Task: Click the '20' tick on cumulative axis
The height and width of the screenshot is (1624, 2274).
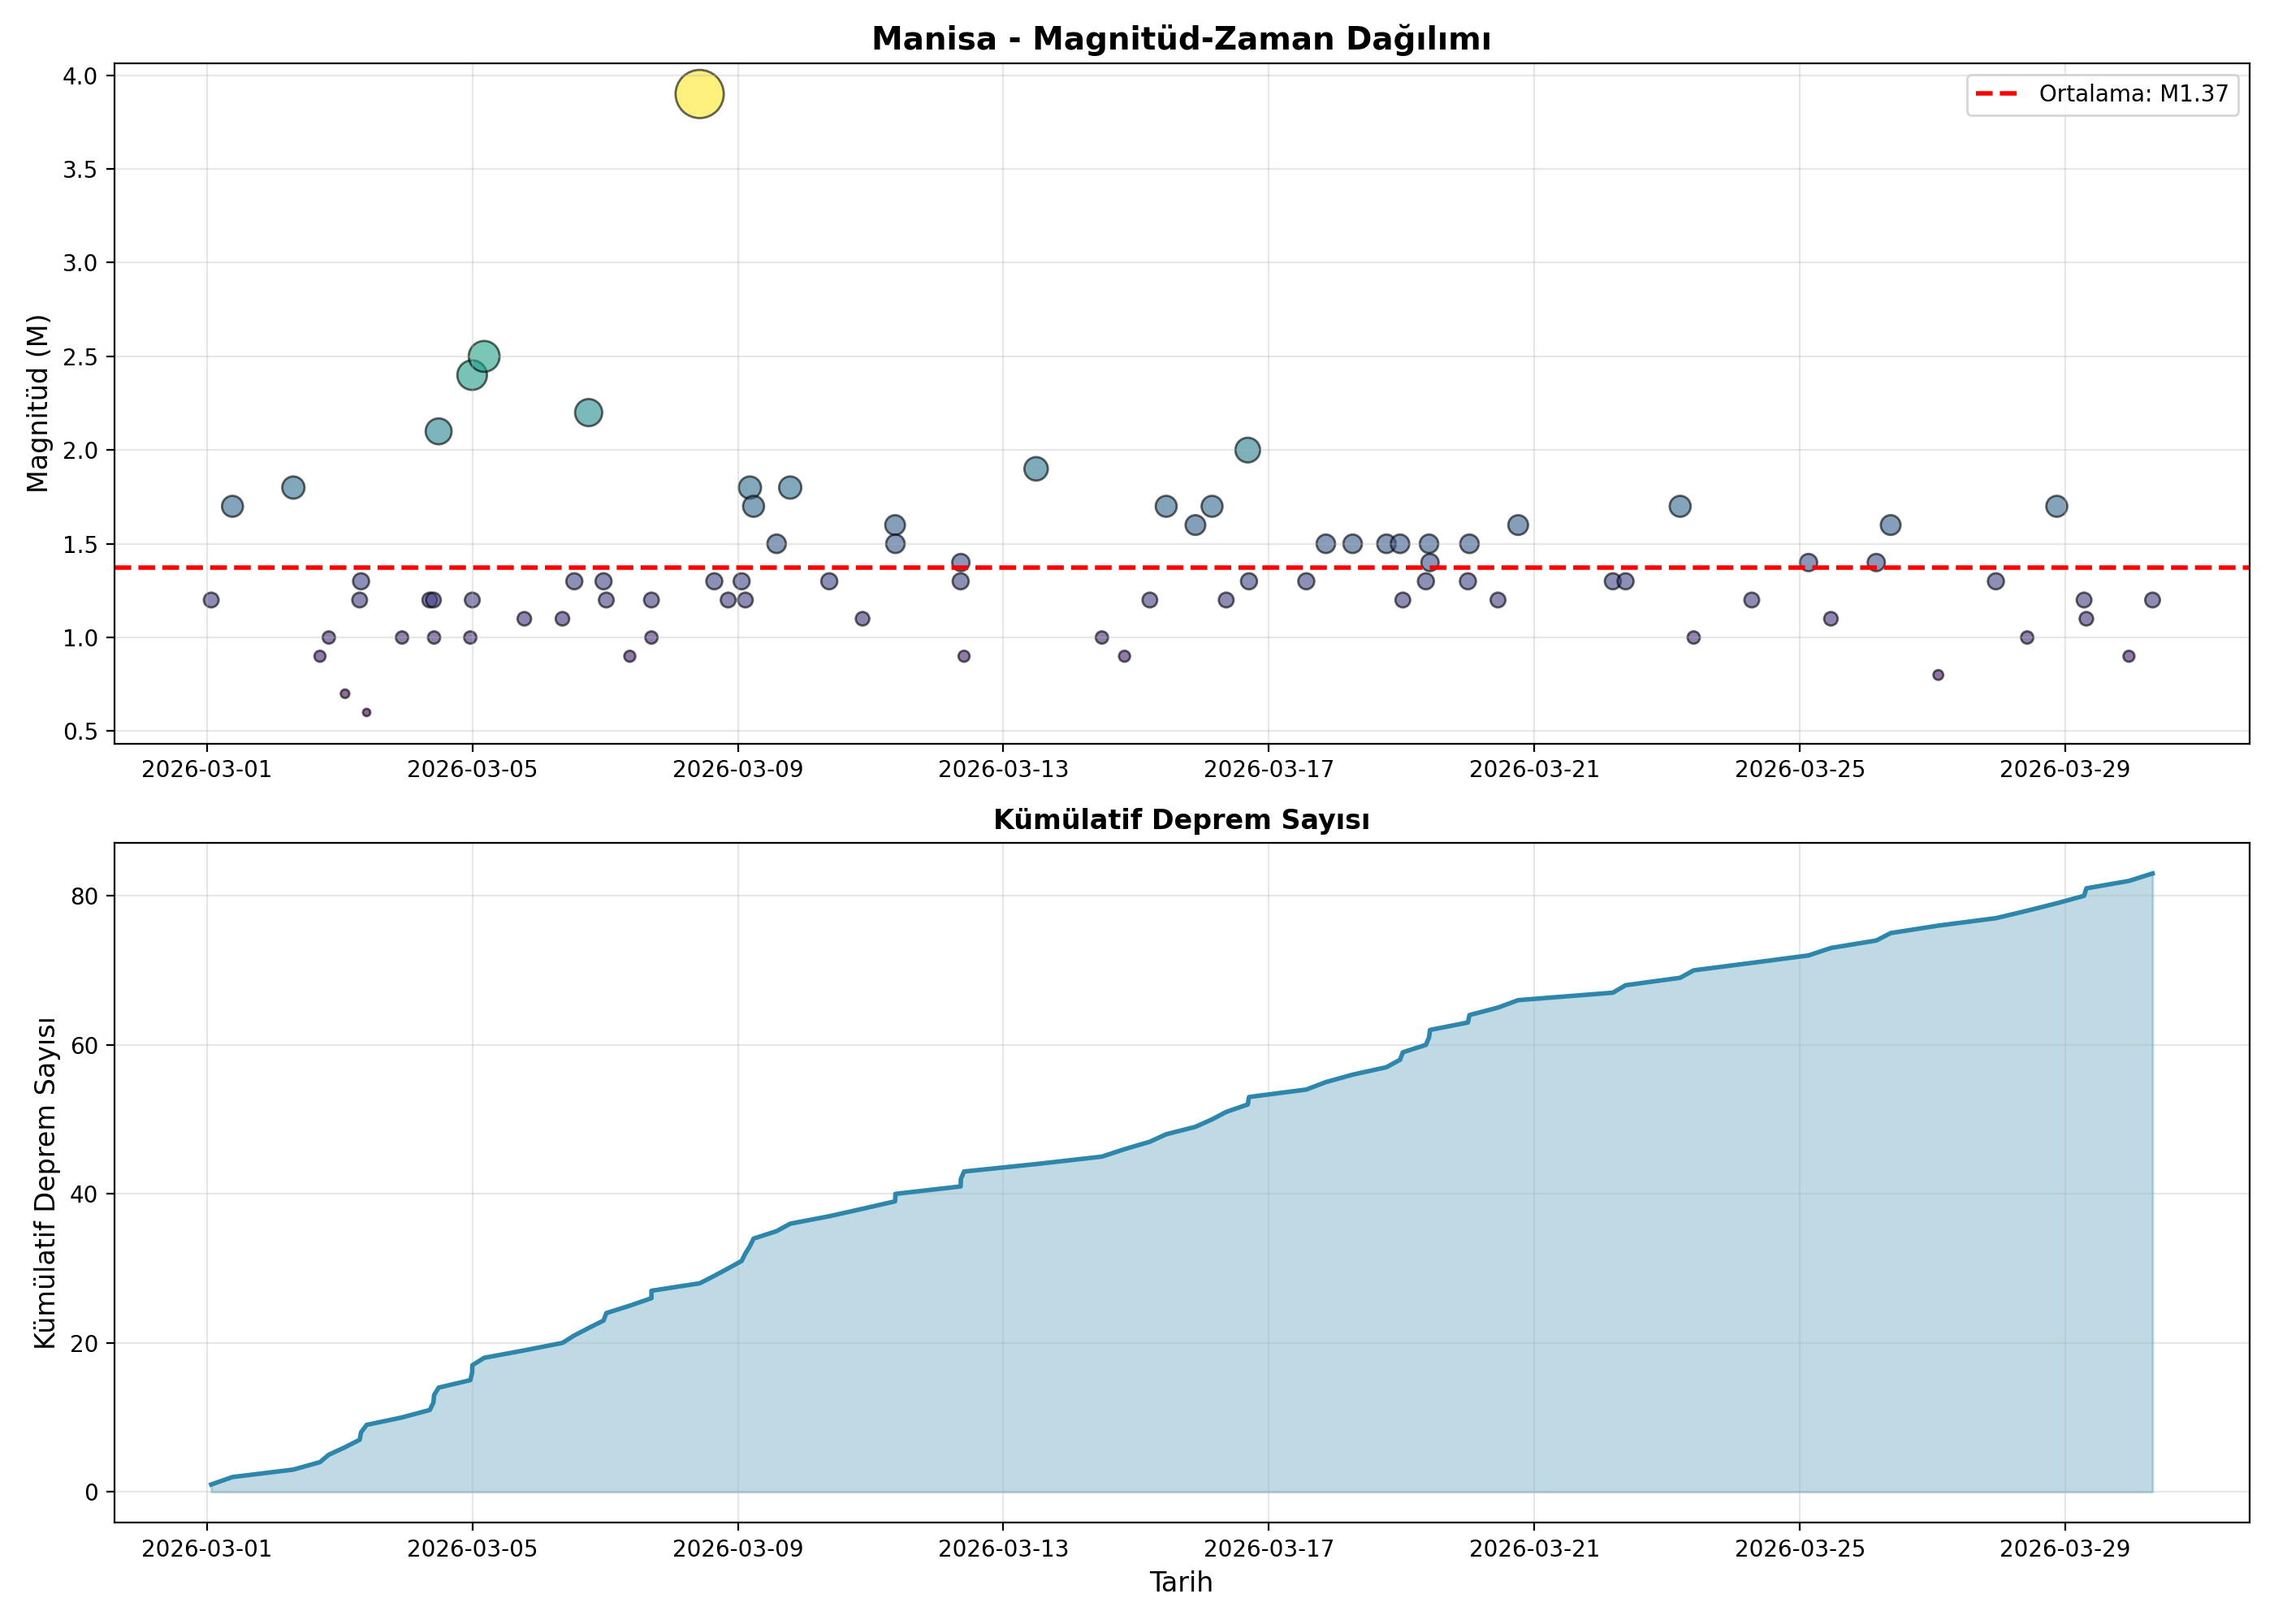Action: point(85,1343)
